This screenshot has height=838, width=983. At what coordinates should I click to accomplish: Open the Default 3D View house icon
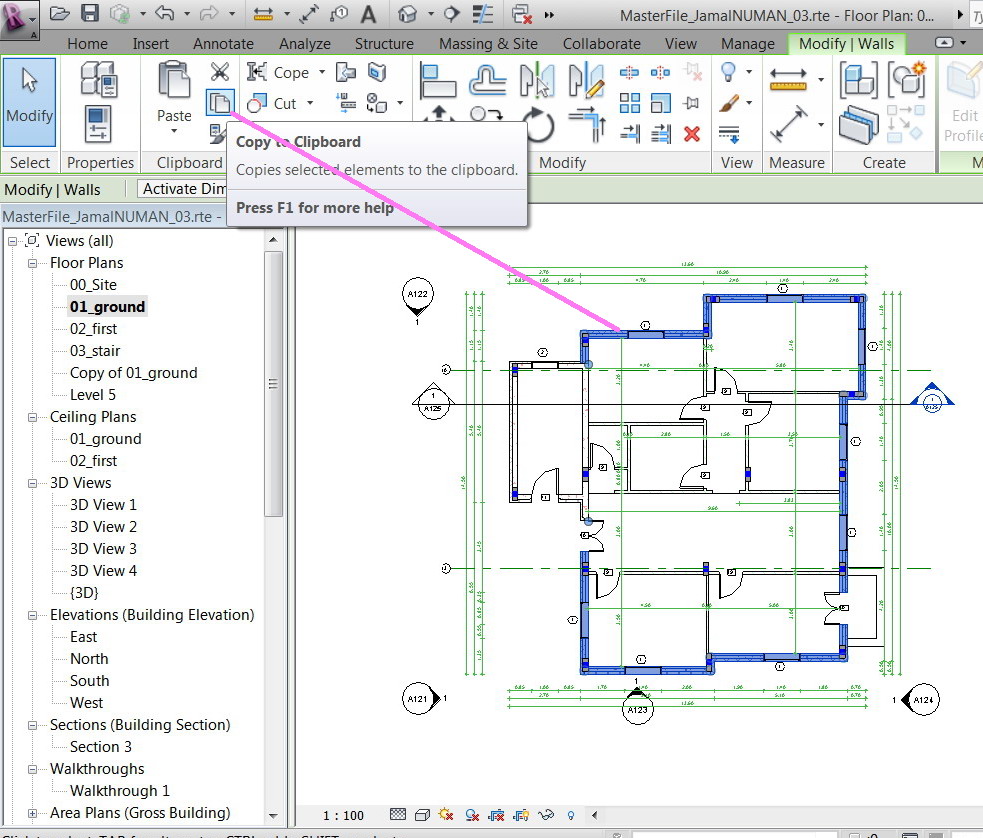coord(407,14)
